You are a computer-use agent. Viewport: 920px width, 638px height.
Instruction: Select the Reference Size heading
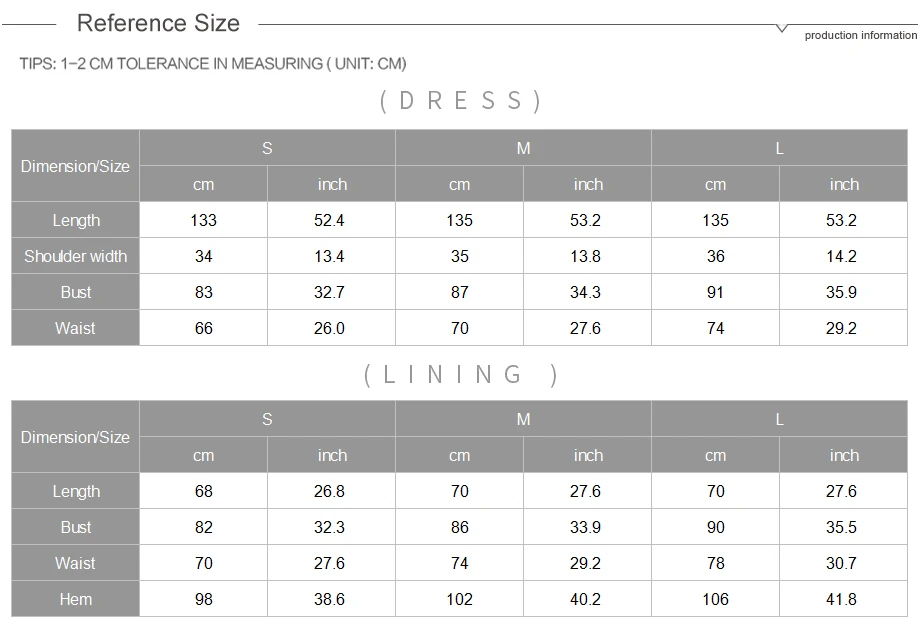coord(158,23)
